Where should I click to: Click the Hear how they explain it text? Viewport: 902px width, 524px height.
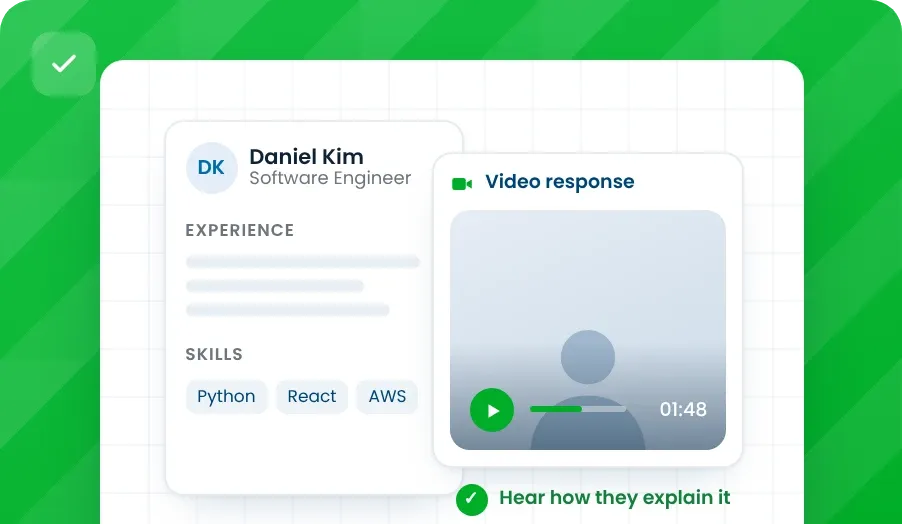[614, 498]
